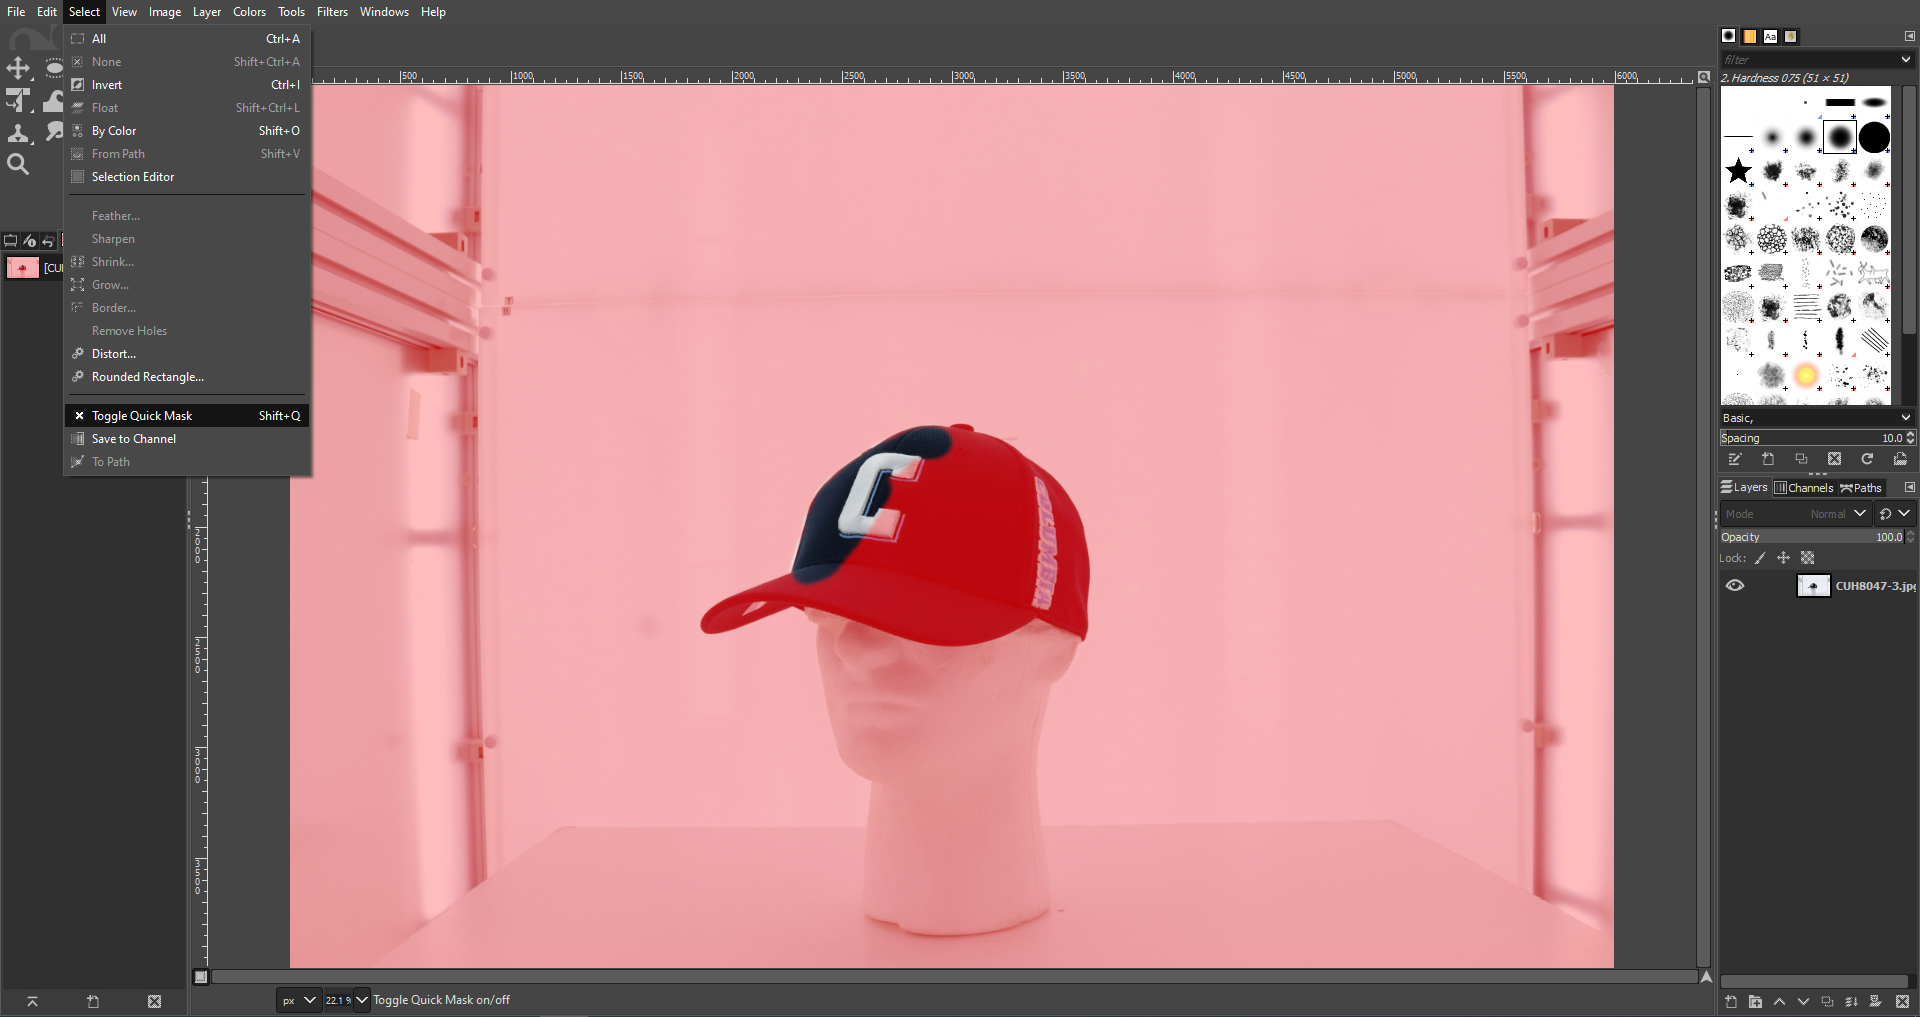
Task: Select the Zoom magnifier tool
Action: click(x=18, y=164)
